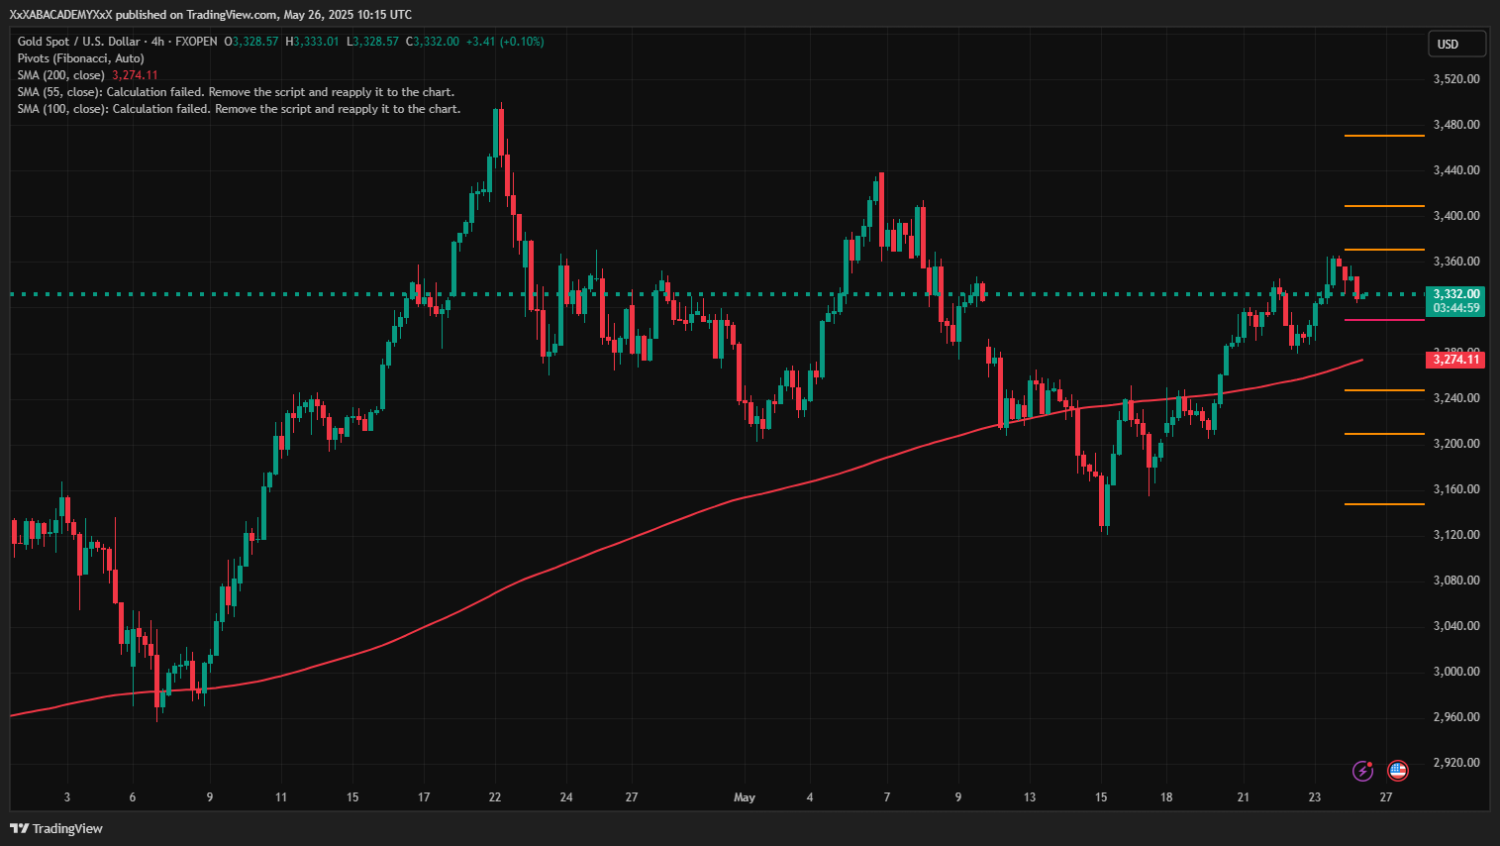Click date 7 on the time axis
The height and width of the screenshot is (846, 1500).
coord(887,797)
